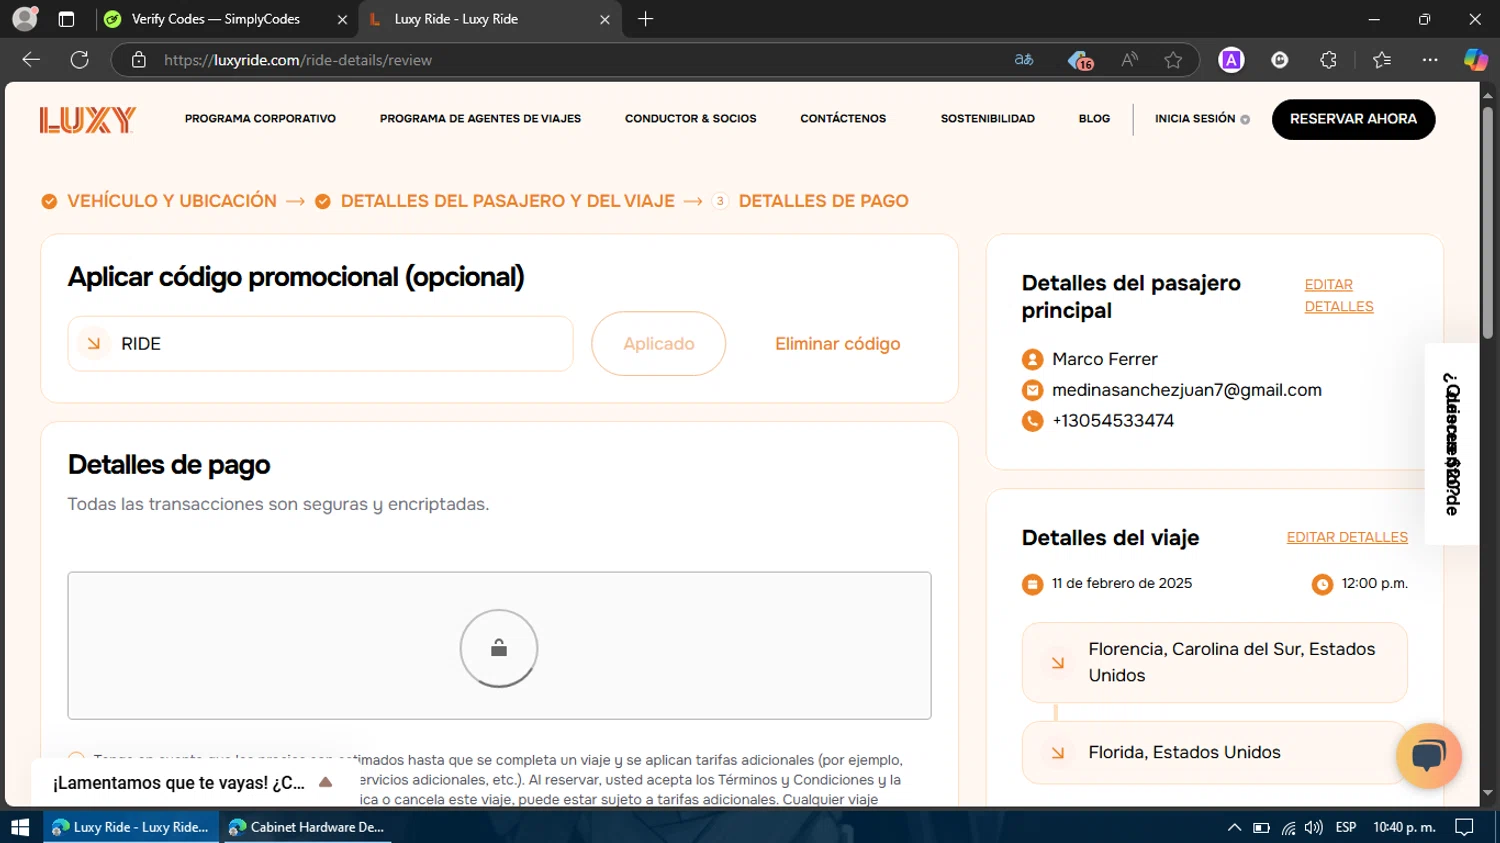Activate the read aloud icon
1500x843 pixels.
click(x=1130, y=60)
